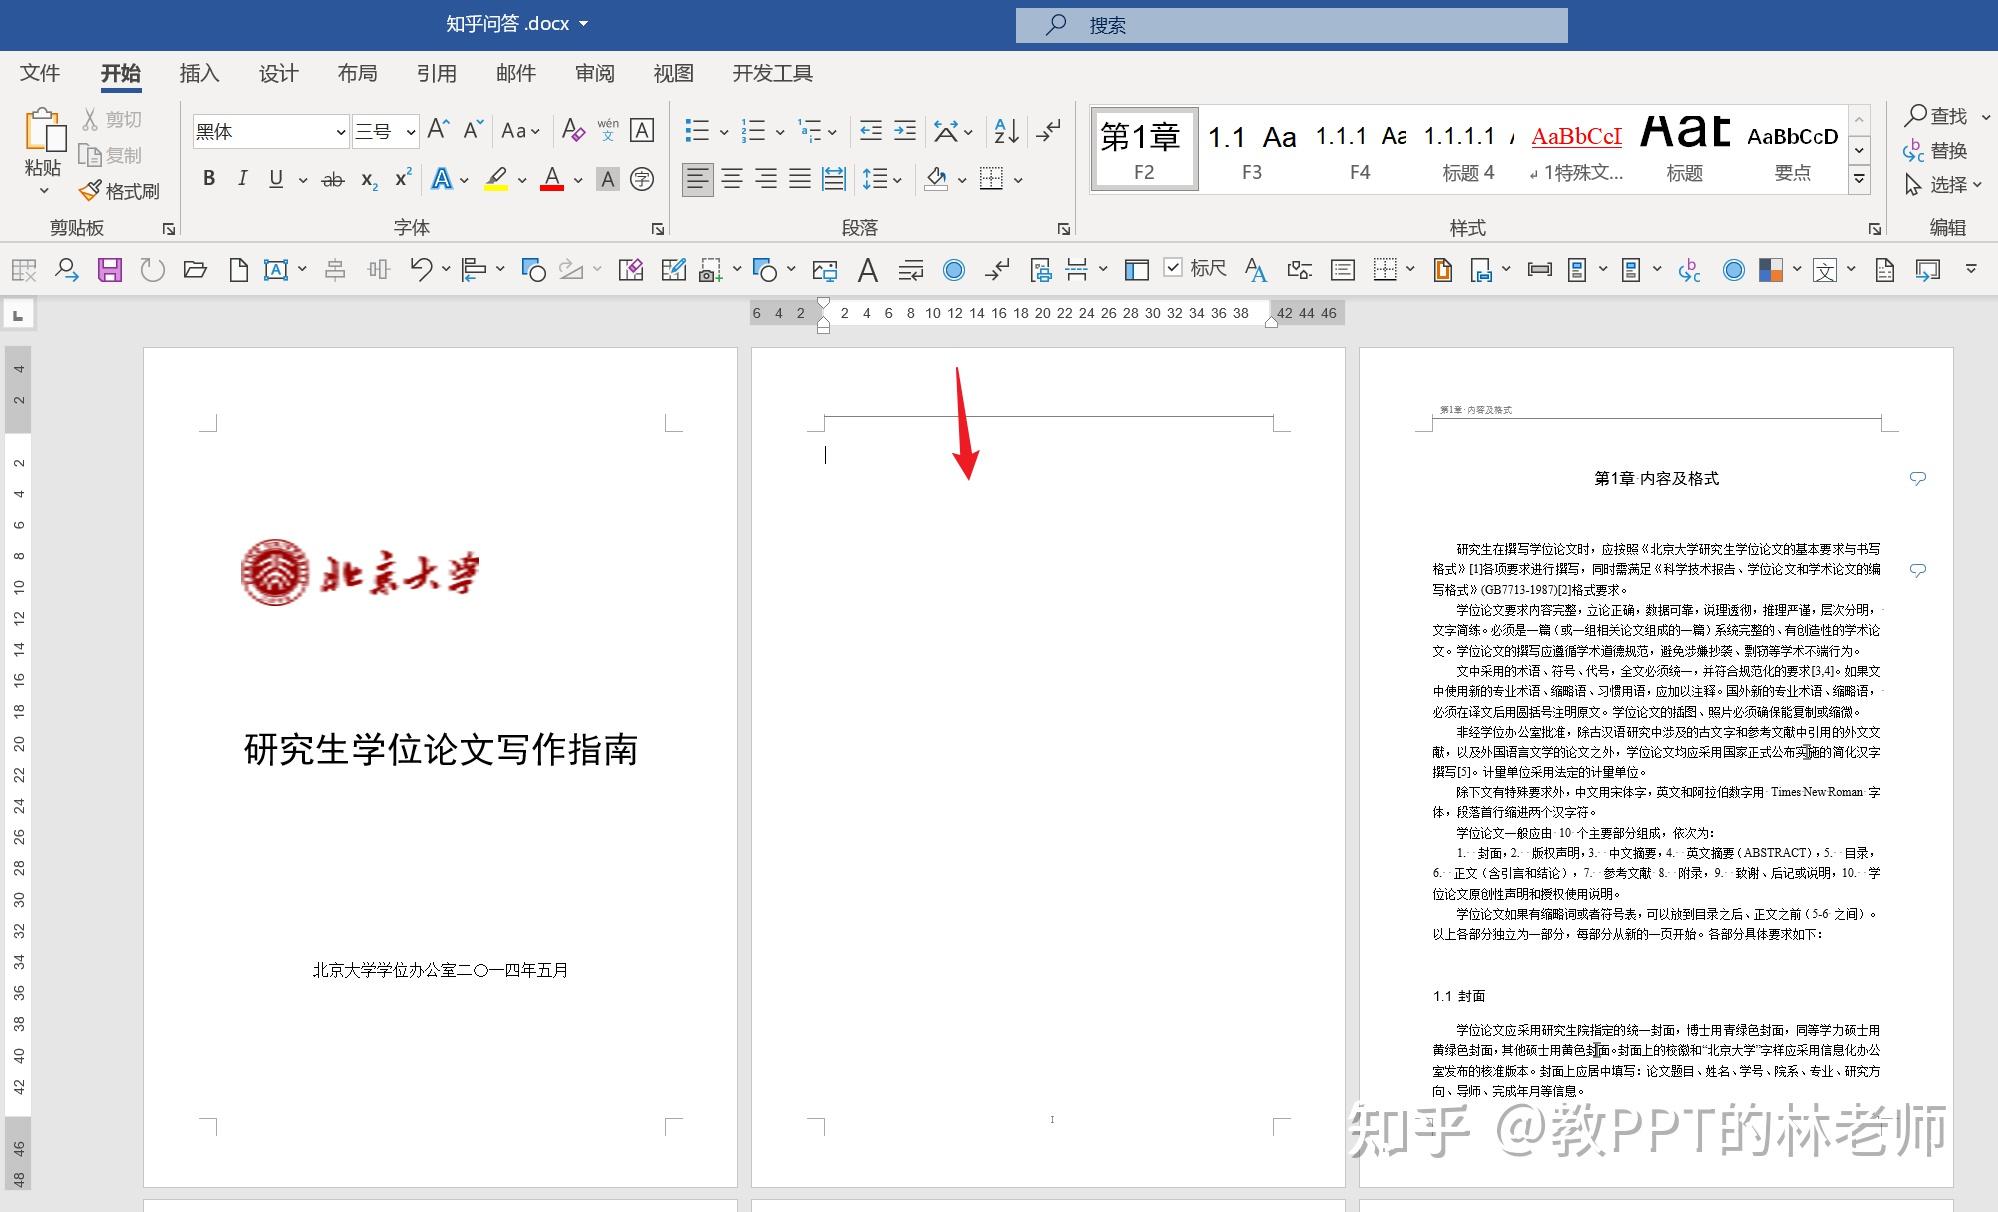The width and height of the screenshot is (1998, 1212).
Task: Enable the 标尺 ruler checkbox
Action: pyautogui.click(x=1174, y=267)
